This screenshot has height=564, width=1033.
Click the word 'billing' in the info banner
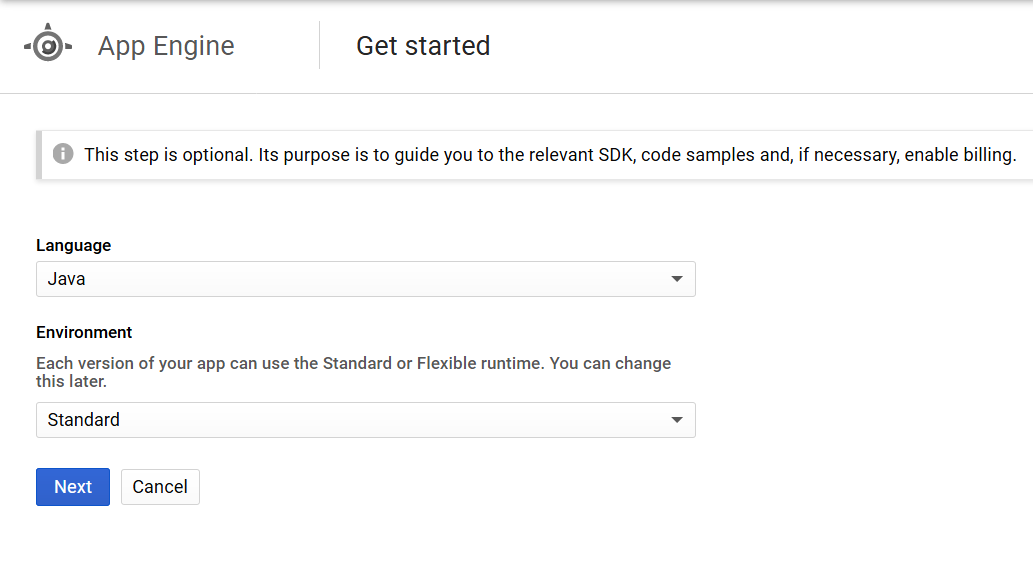pyautogui.click(x=986, y=155)
